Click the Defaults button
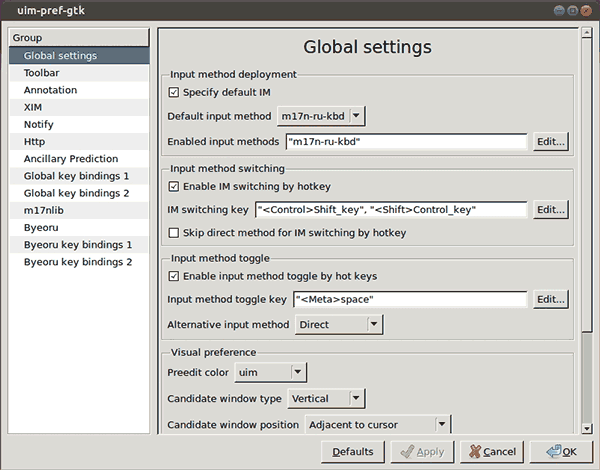This screenshot has width=600, height=470. point(352,452)
